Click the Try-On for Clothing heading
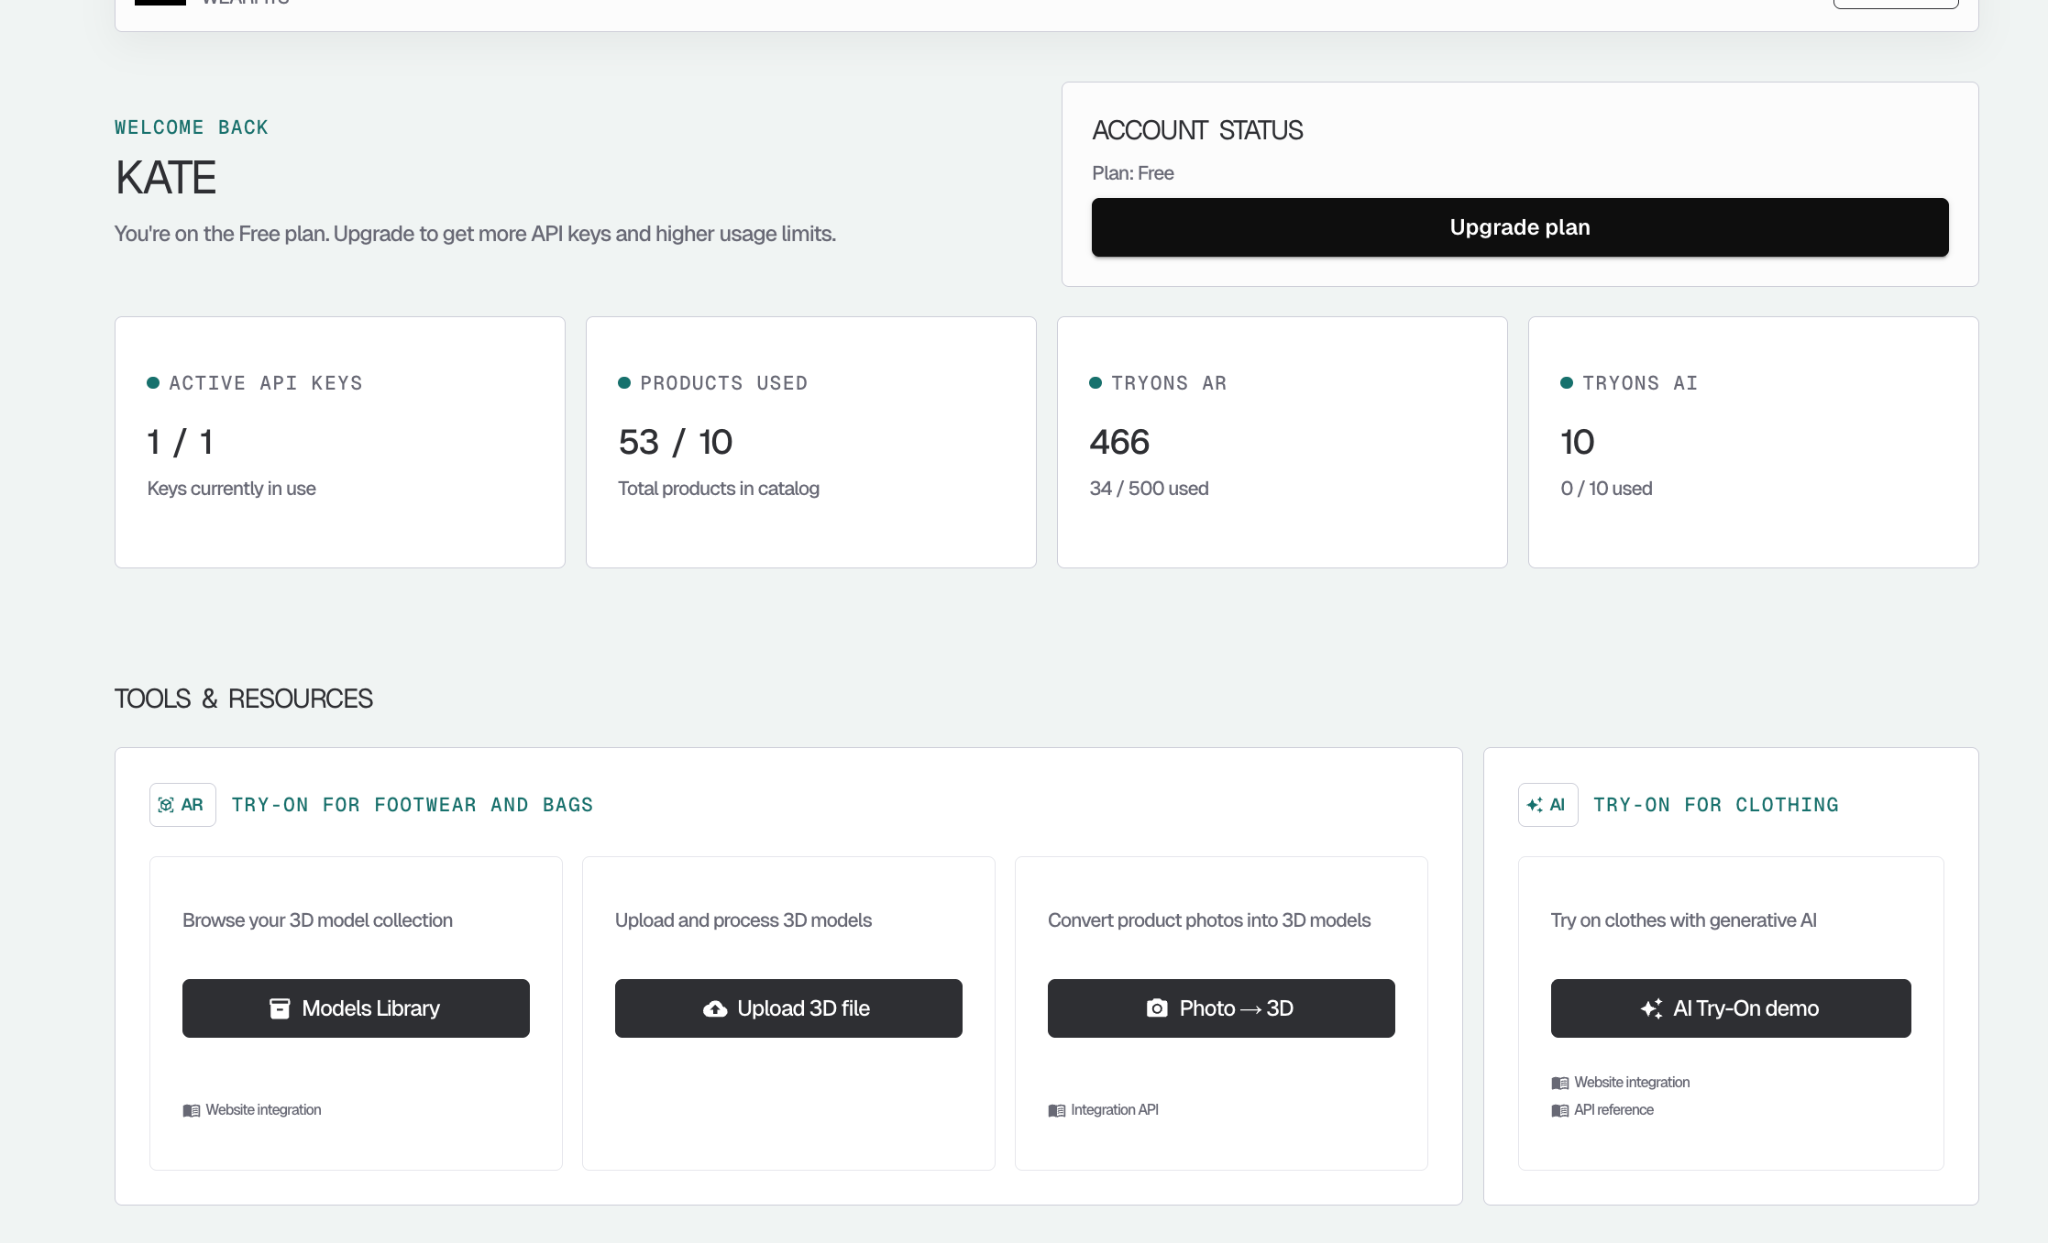The image size is (2048, 1243). tap(1715, 805)
